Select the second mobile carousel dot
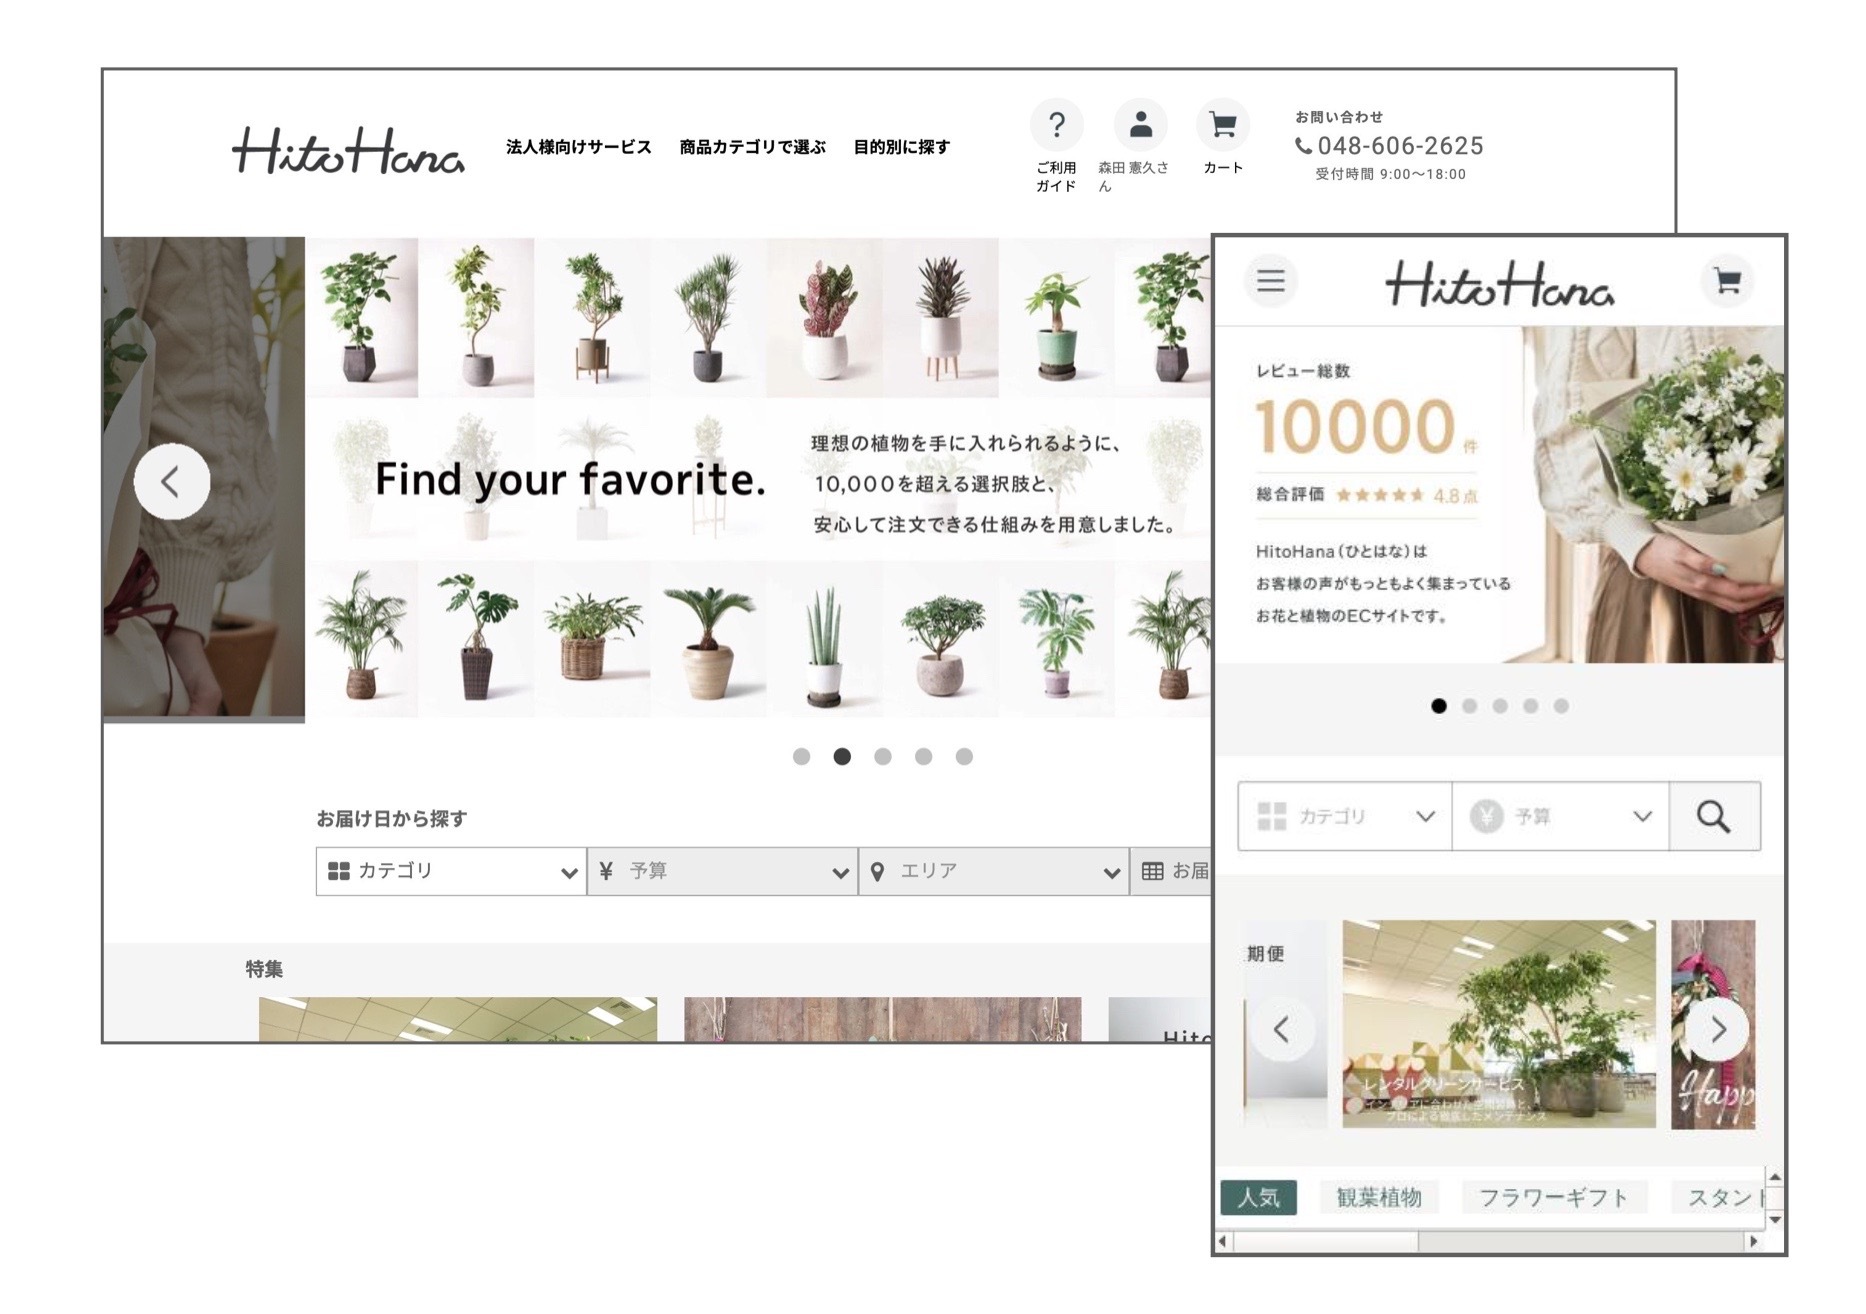 (1469, 706)
